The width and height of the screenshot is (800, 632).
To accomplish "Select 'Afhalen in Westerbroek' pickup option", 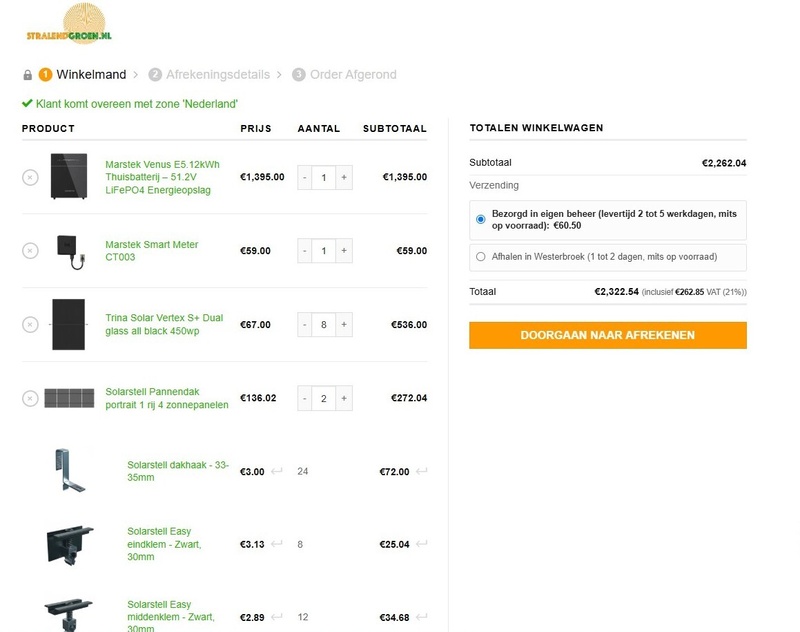I will pos(481,257).
